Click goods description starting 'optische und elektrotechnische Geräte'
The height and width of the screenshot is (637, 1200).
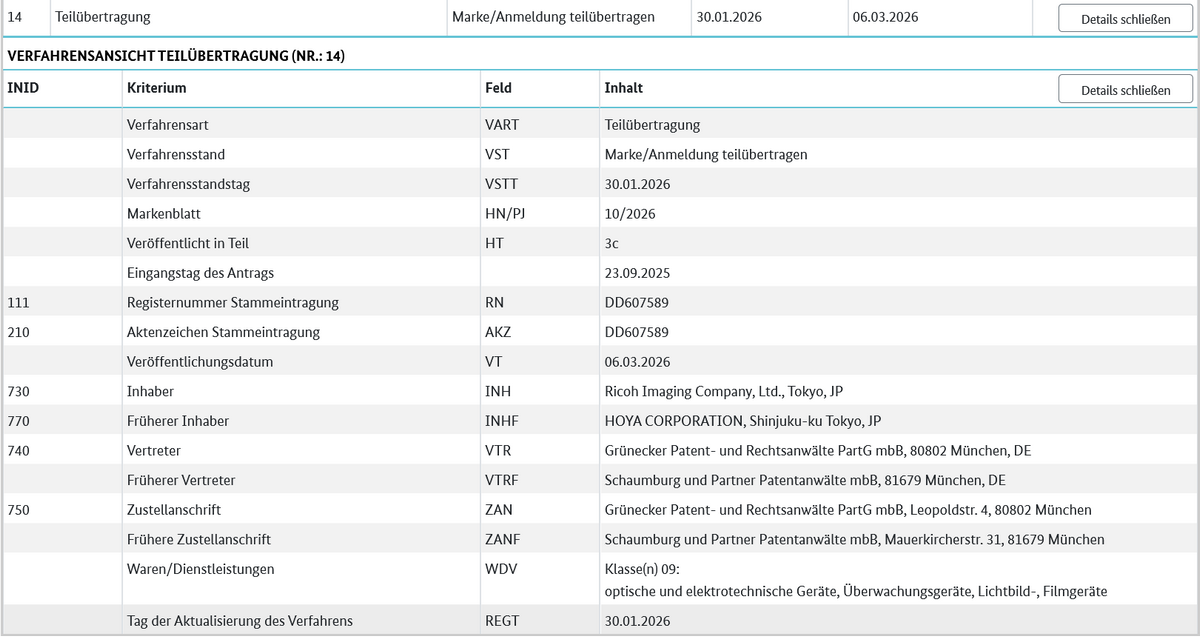pyautogui.click(x=856, y=591)
